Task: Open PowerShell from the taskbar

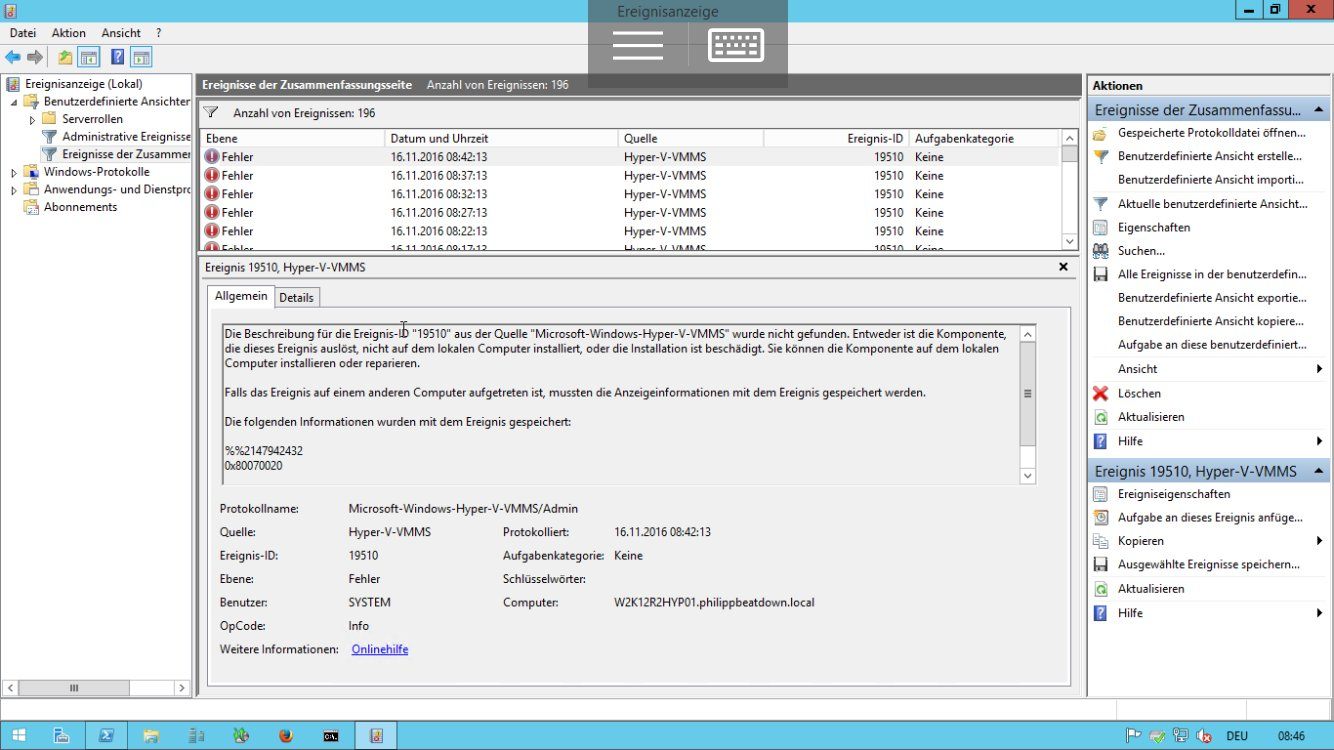Action: click(106, 736)
